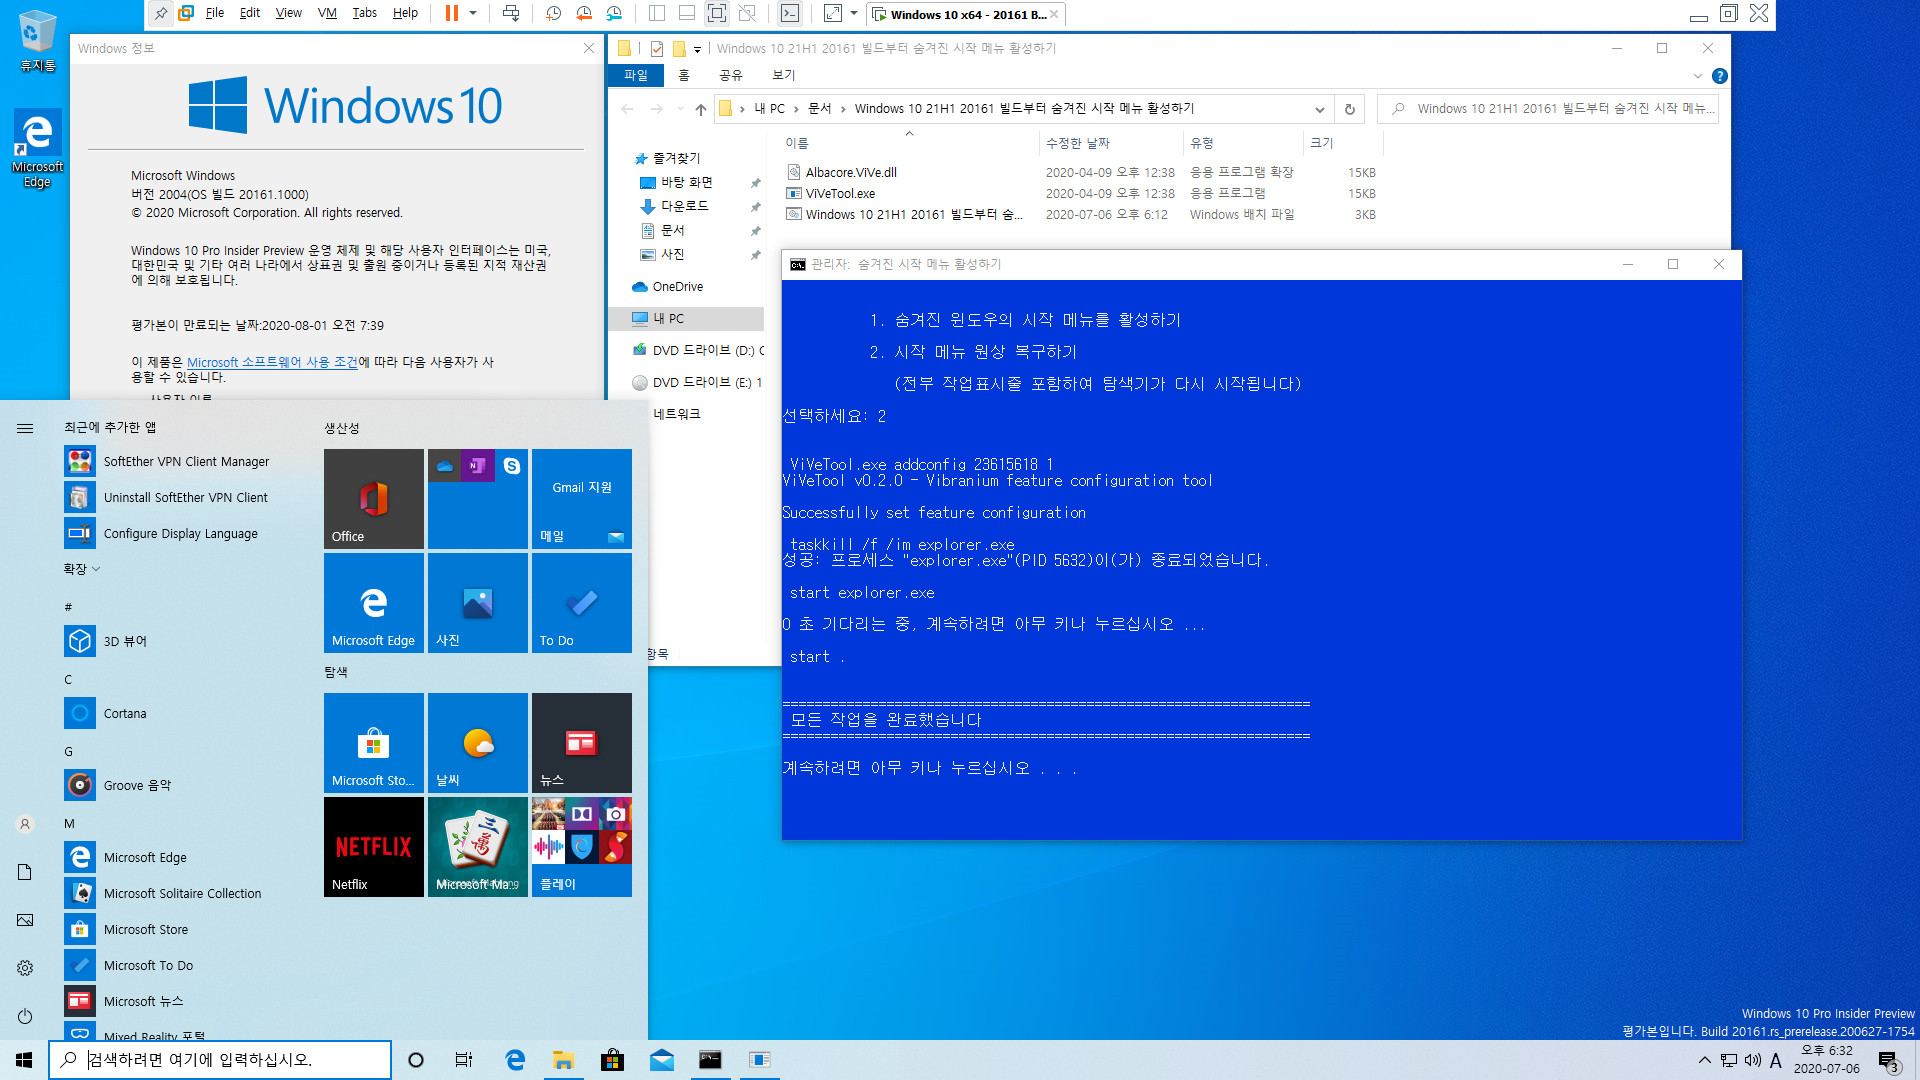
Task: Click the blue help icon in File Explorer
Action: click(1720, 76)
